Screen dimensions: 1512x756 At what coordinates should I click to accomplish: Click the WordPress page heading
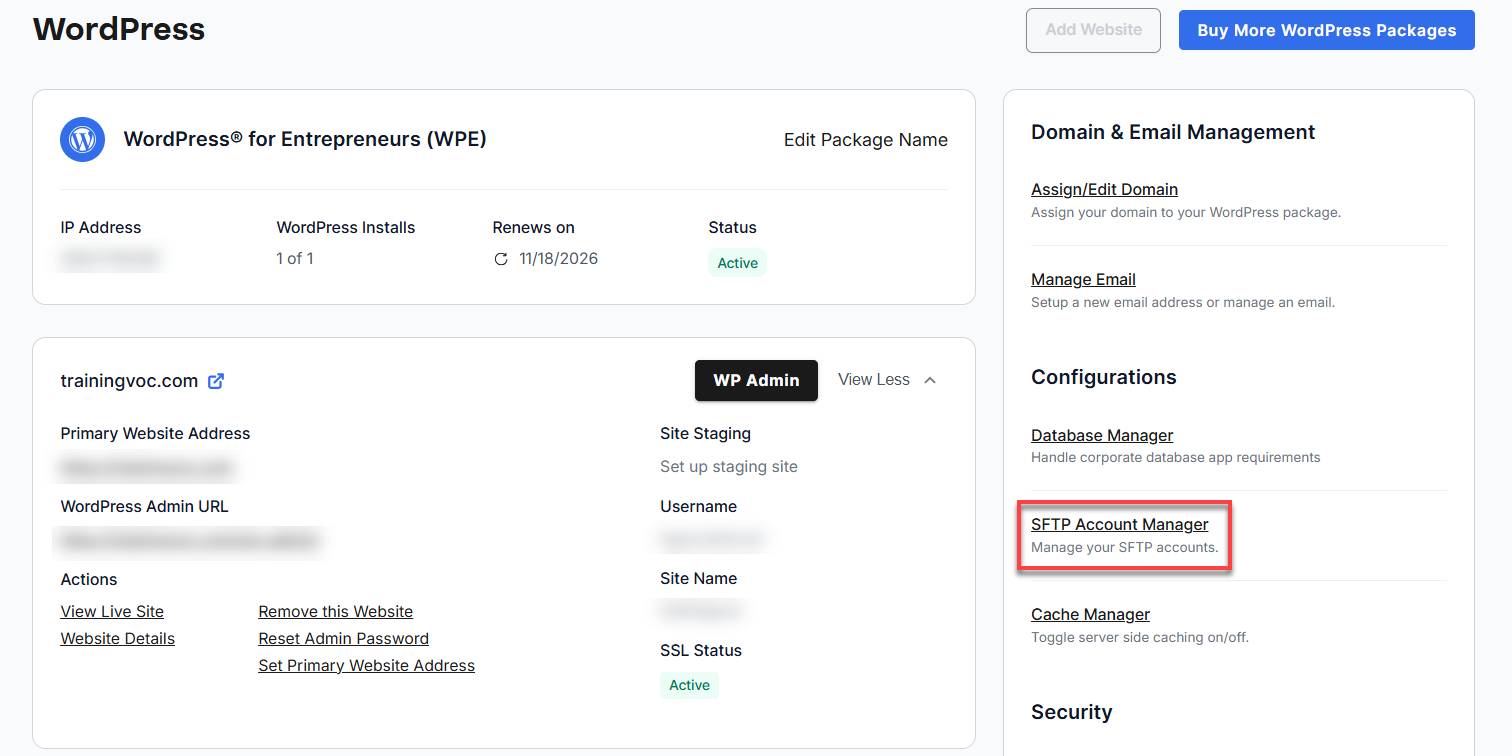(x=119, y=29)
